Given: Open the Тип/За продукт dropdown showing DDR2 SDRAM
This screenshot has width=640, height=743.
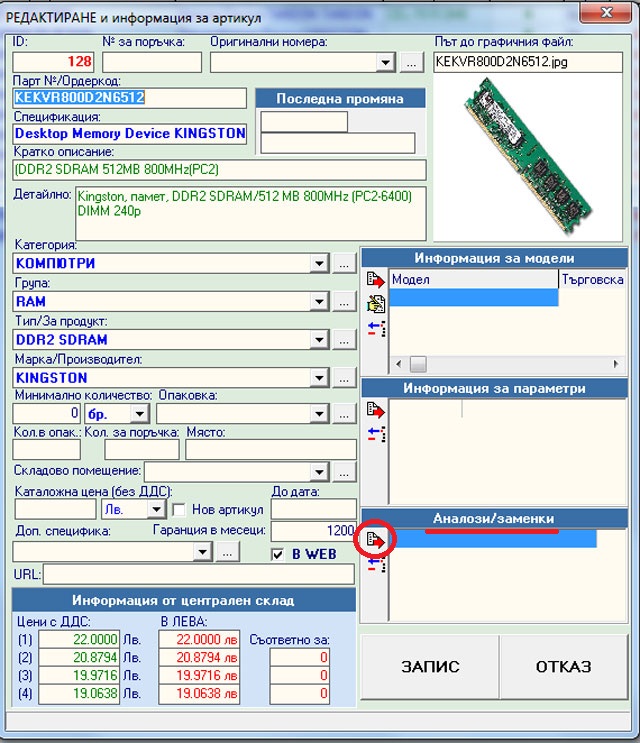Looking at the screenshot, I should pyautogui.click(x=319, y=340).
